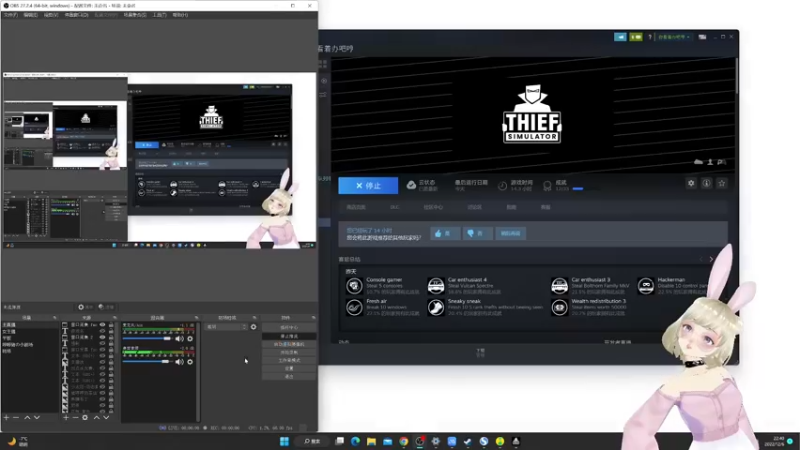800x450 pixels.
Task: Add Thief Simulator to favorites star
Action: click(721, 183)
